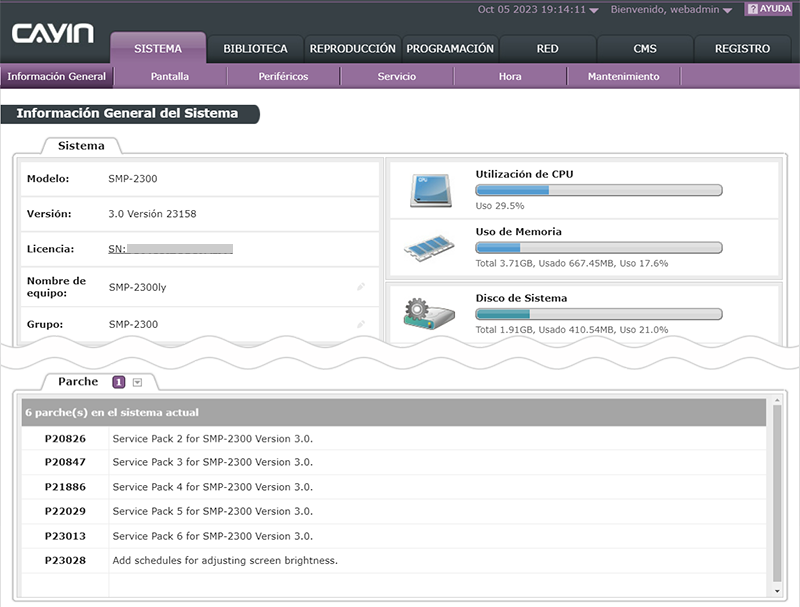Click the system disk gear icon
Image resolution: width=800 pixels, height=607 pixels.
(x=429, y=314)
